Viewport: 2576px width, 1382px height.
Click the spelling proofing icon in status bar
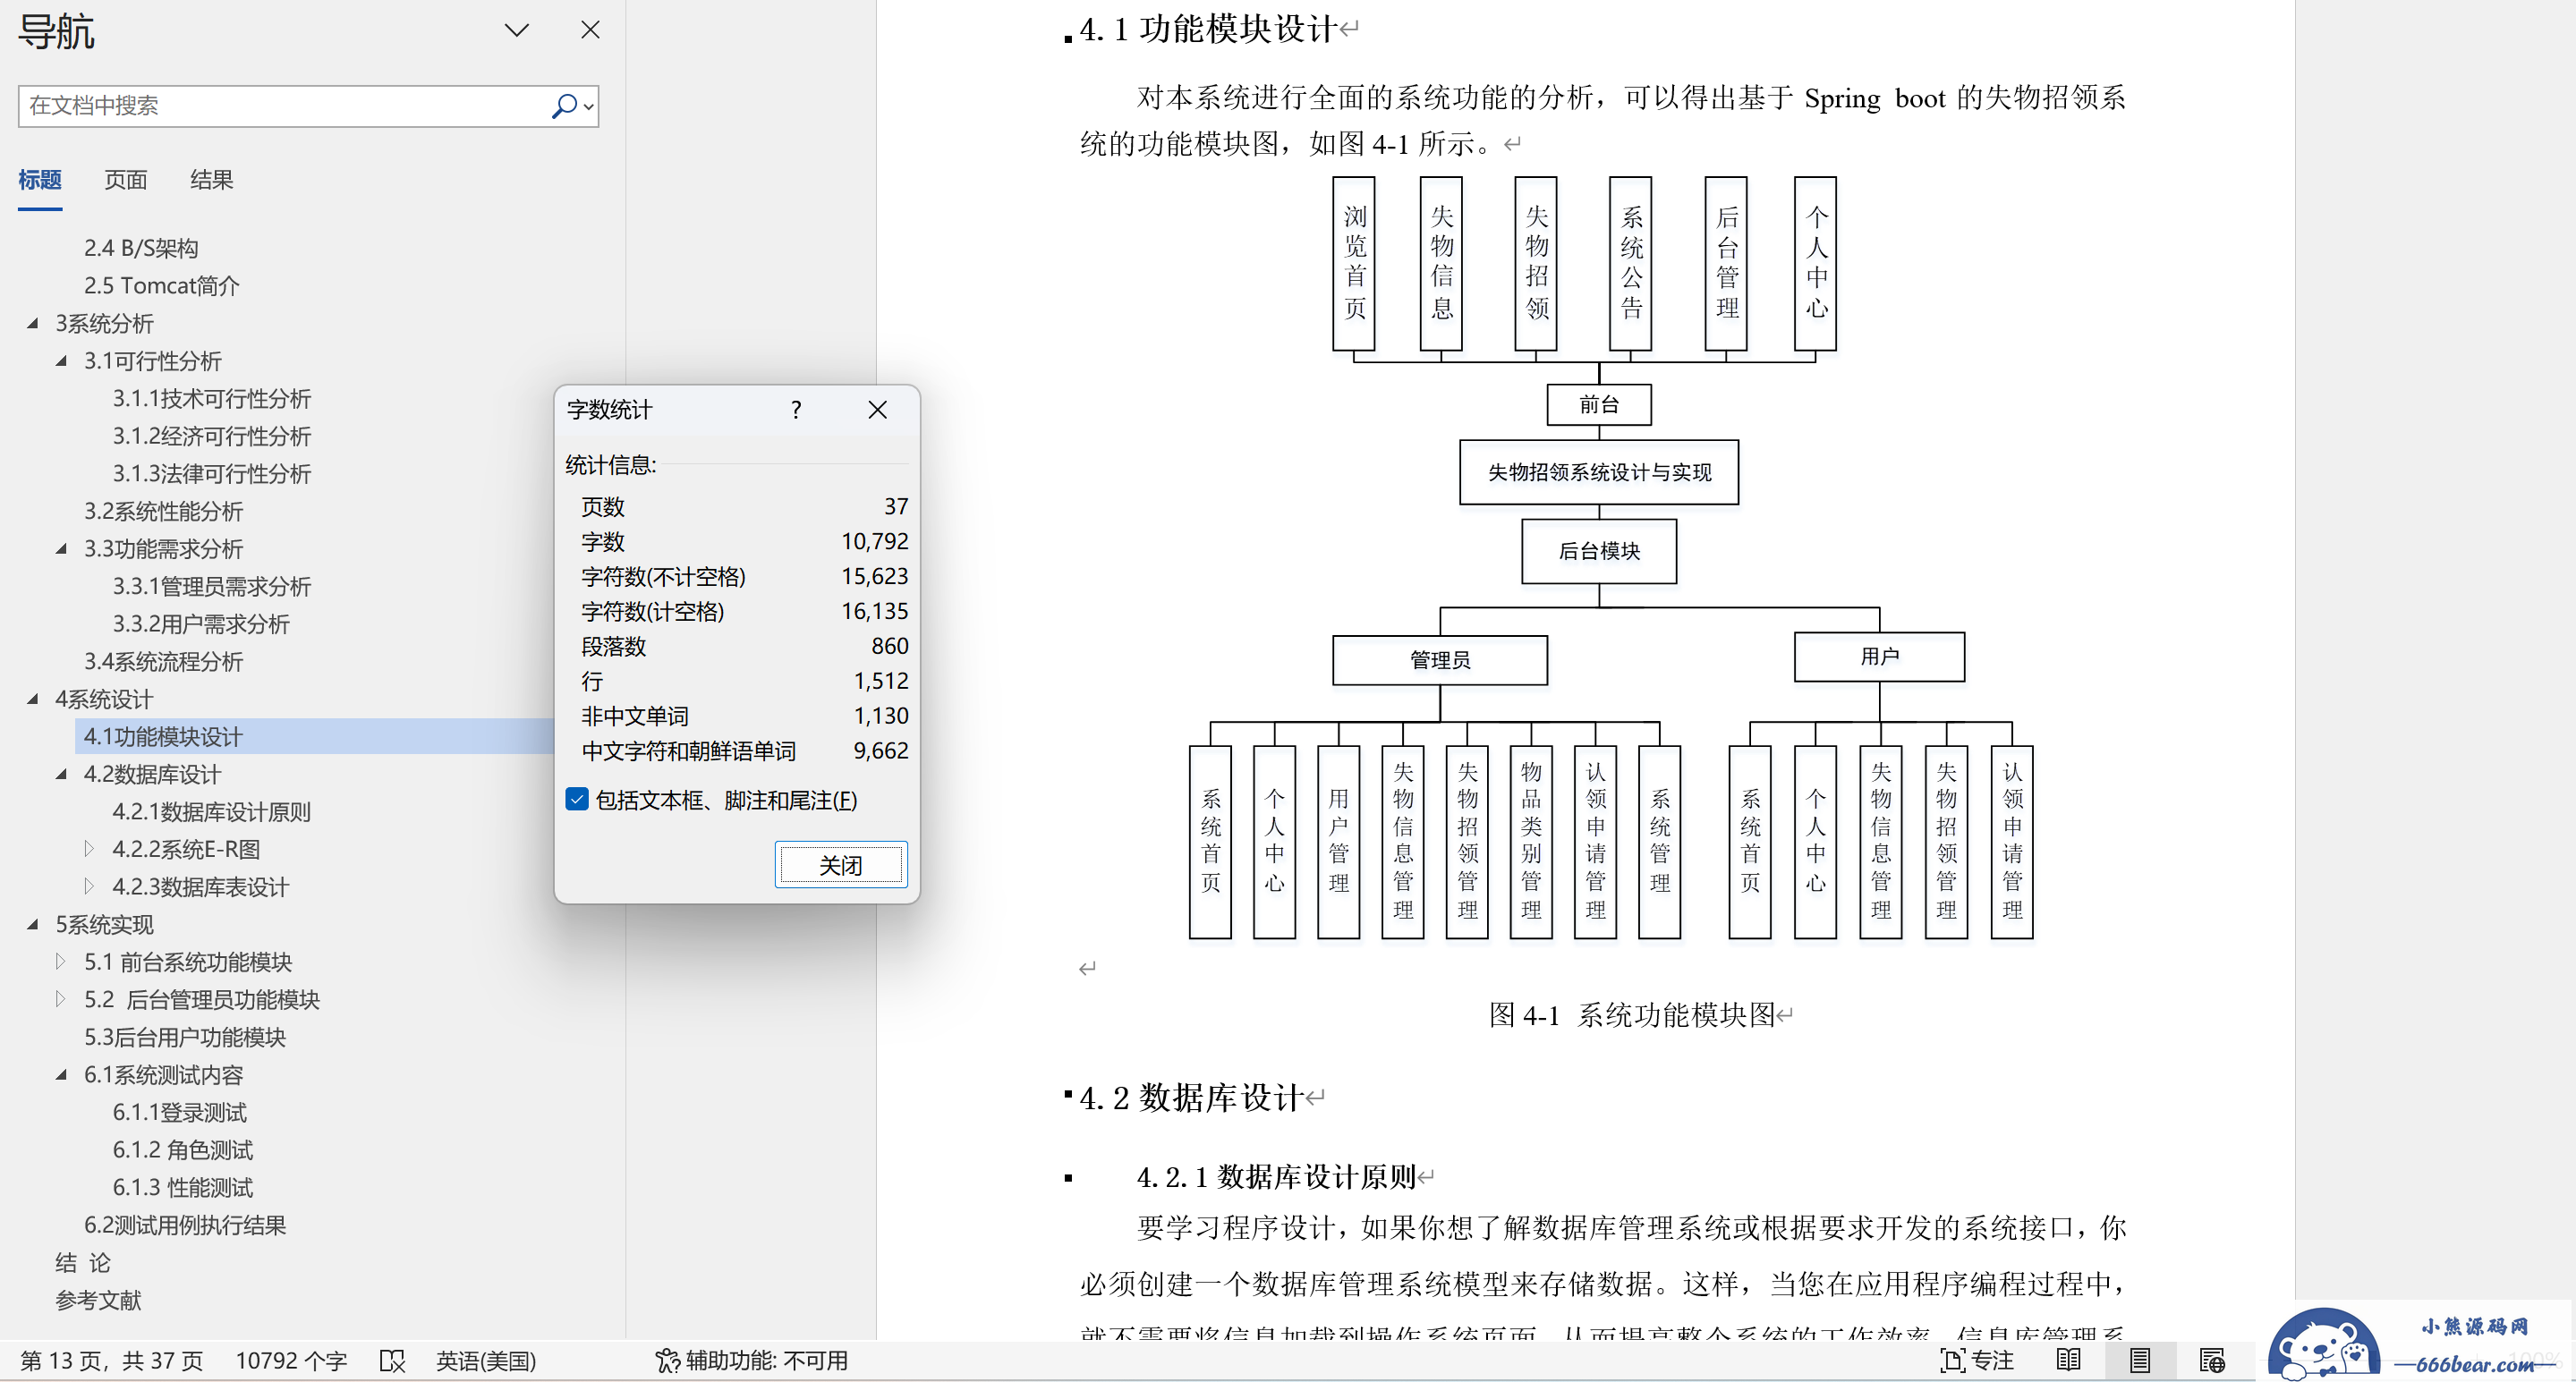tap(392, 1361)
